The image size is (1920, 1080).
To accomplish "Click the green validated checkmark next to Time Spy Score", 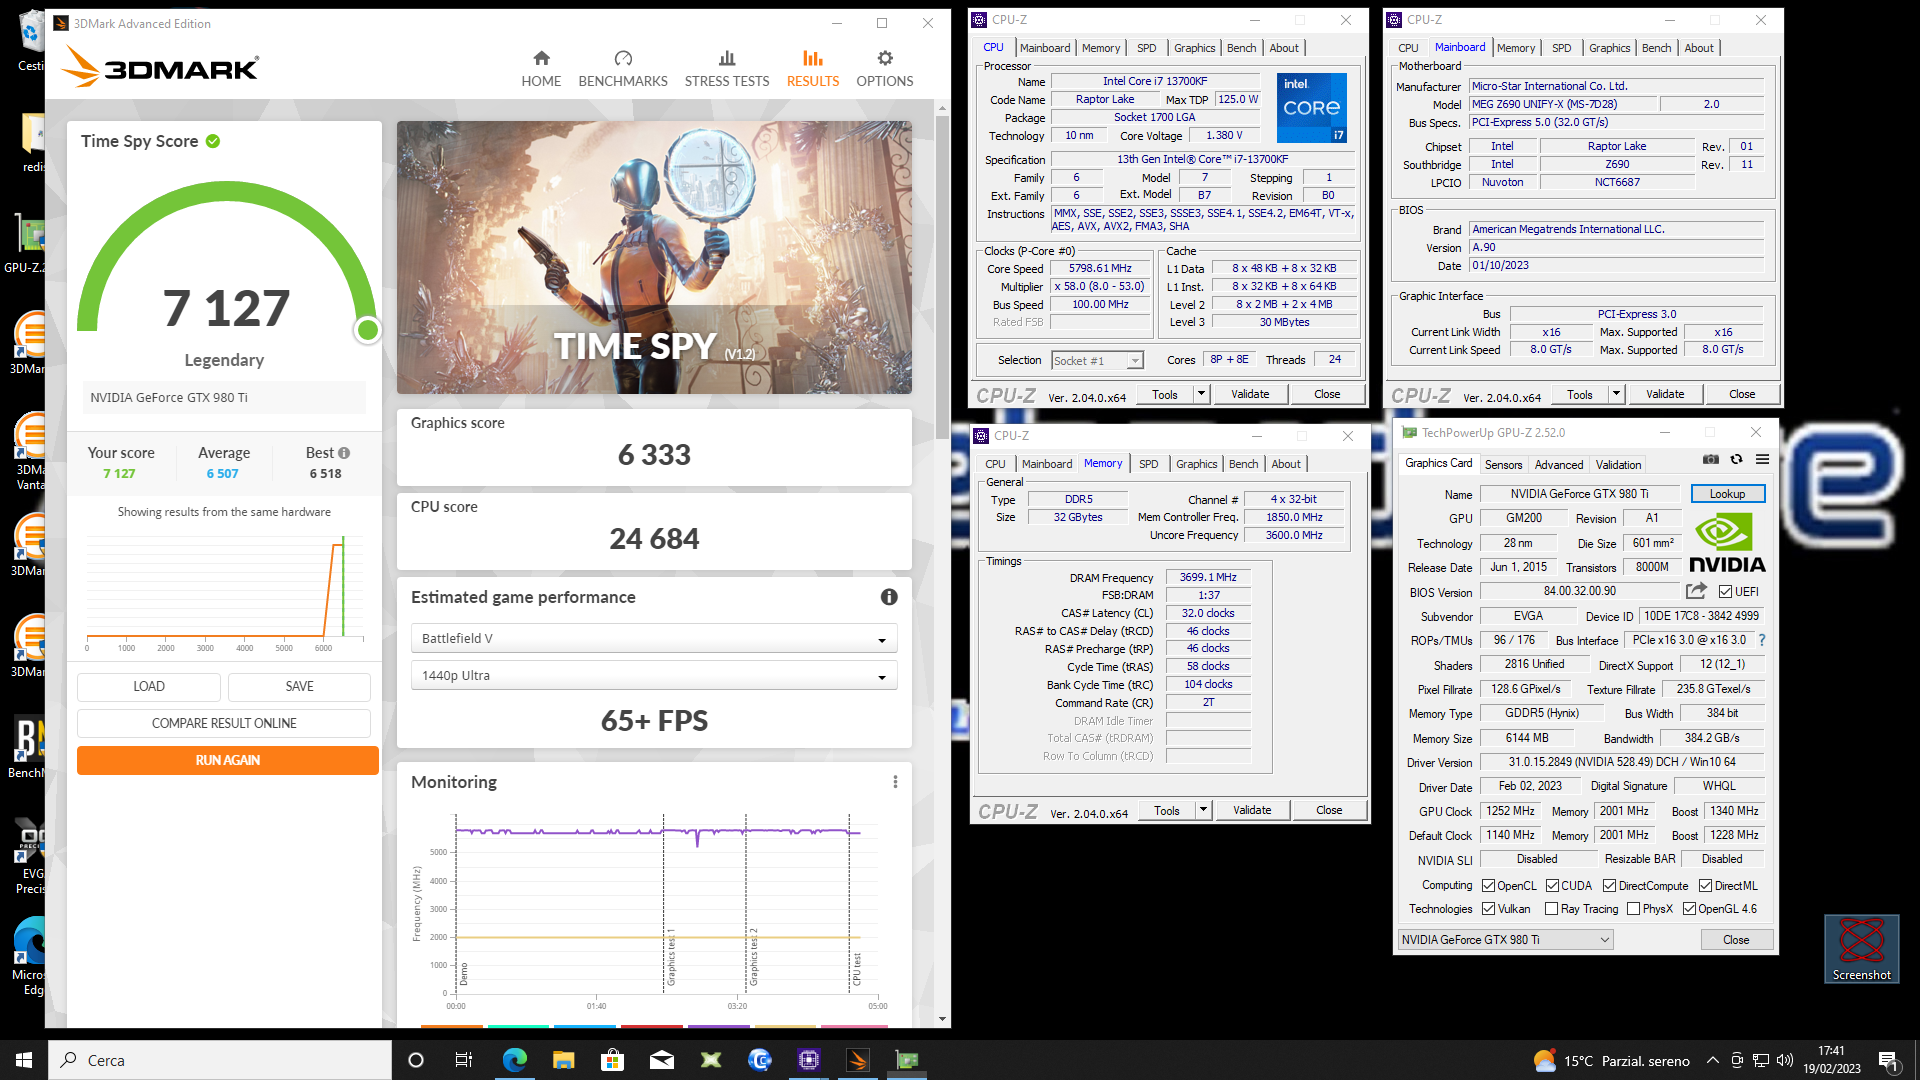I will coord(213,141).
